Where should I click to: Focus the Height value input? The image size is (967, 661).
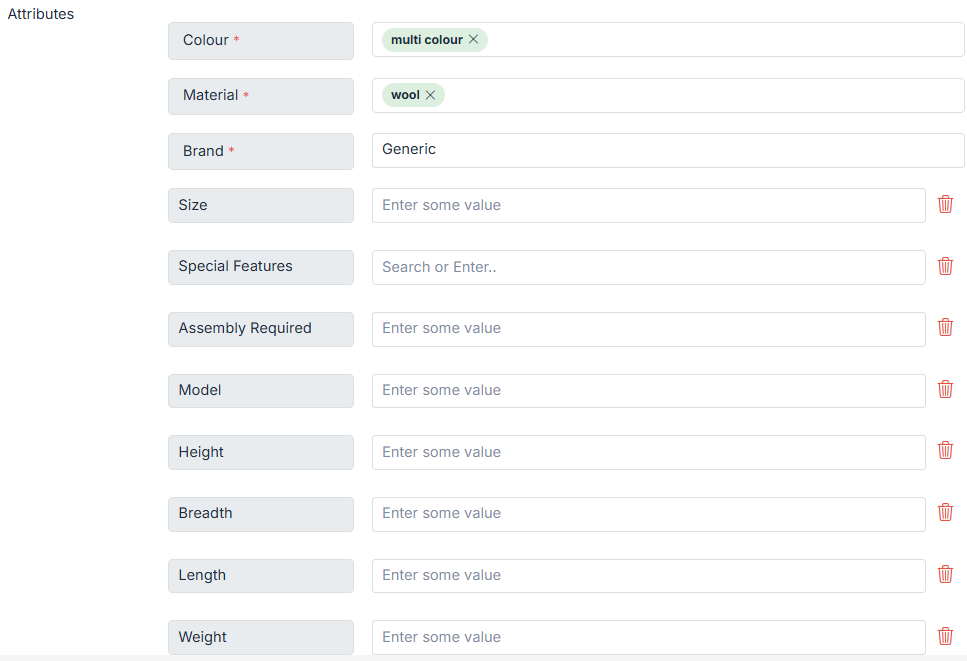point(648,452)
